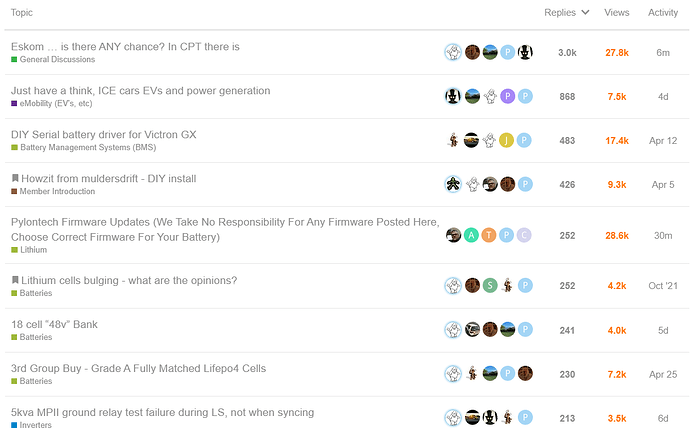Viewport: 690px width, 438px height.
Task: Click the yellow J avatar in DIY Serial row
Action: (506, 140)
